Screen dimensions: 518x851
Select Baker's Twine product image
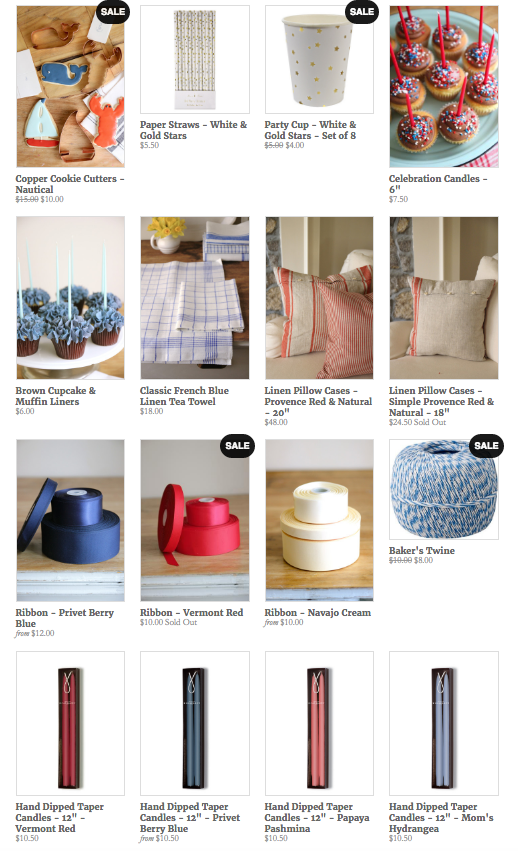coord(444,490)
